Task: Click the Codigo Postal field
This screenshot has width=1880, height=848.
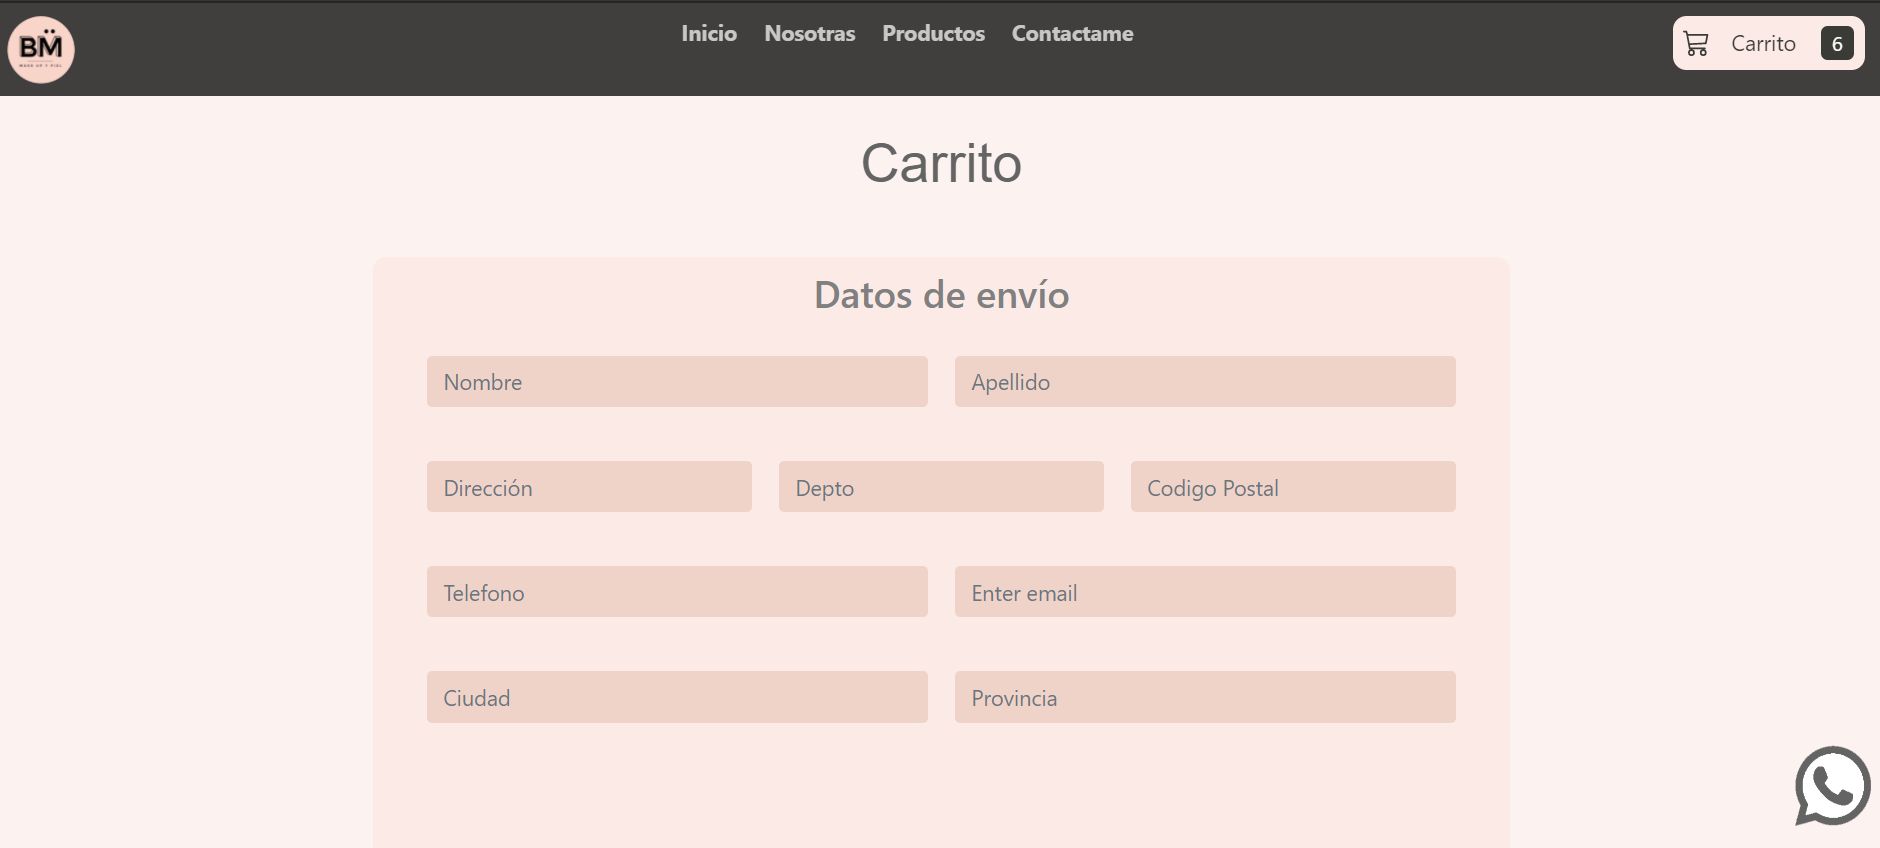Action: (x=1292, y=487)
